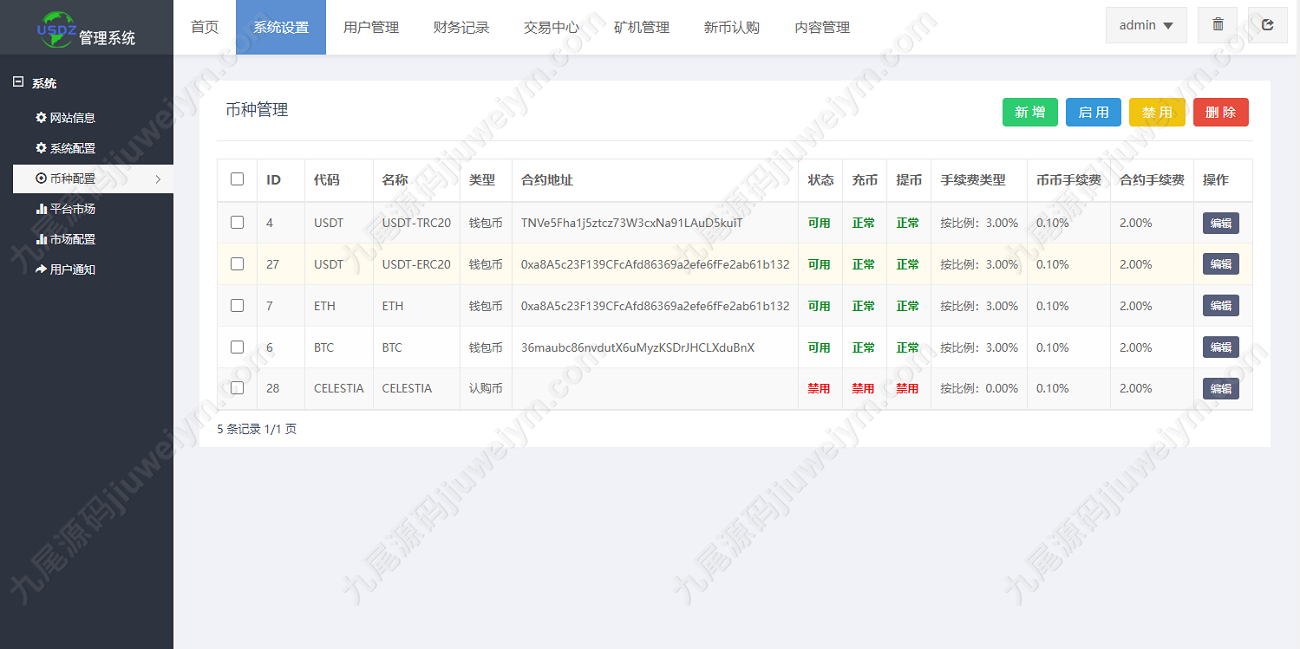Toggle the select-all checkbox in table header
The width and height of the screenshot is (1300, 649).
click(237, 179)
